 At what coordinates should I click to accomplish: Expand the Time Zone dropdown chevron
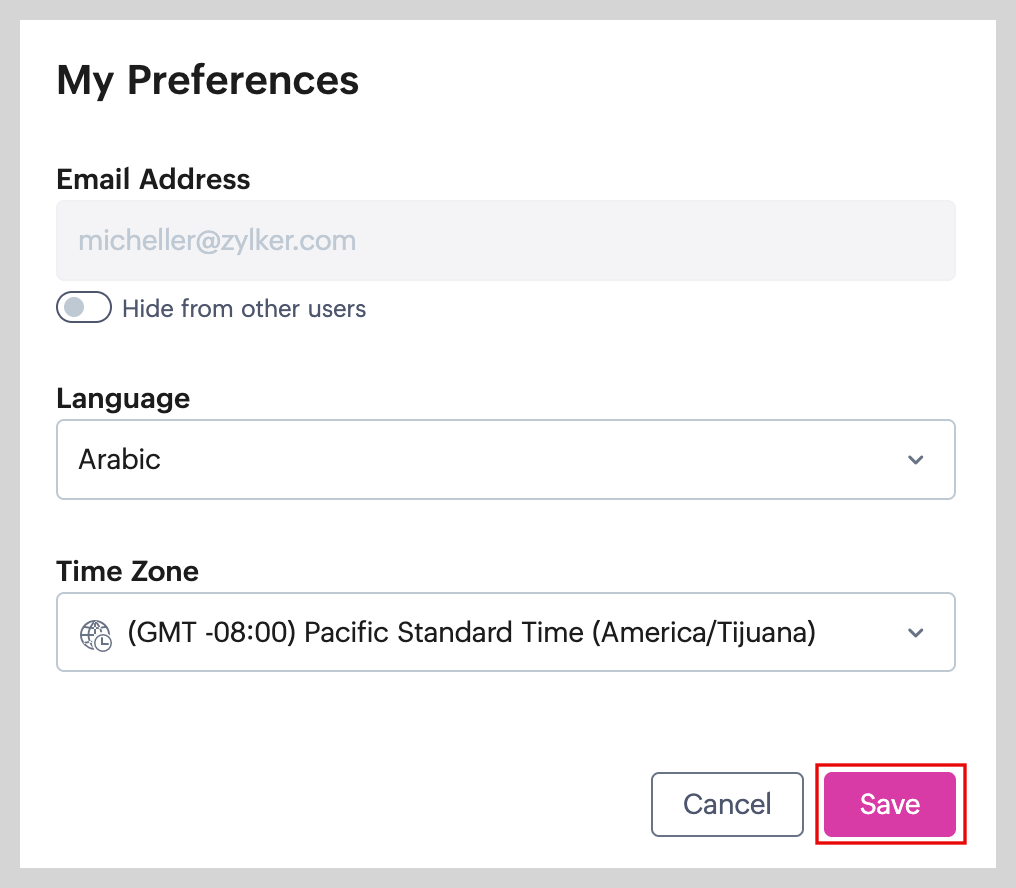point(915,633)
